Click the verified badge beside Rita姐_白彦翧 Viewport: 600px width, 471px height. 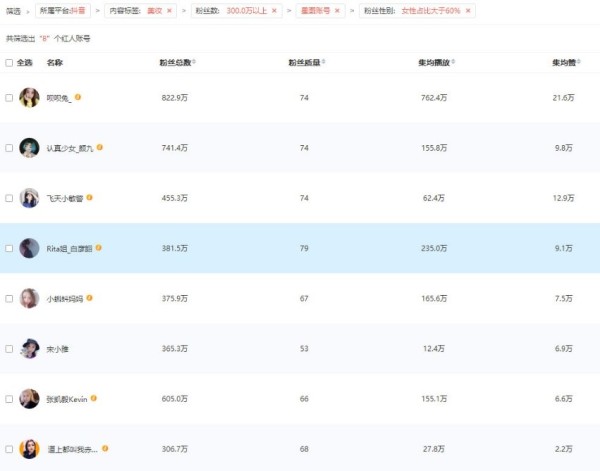98,247
